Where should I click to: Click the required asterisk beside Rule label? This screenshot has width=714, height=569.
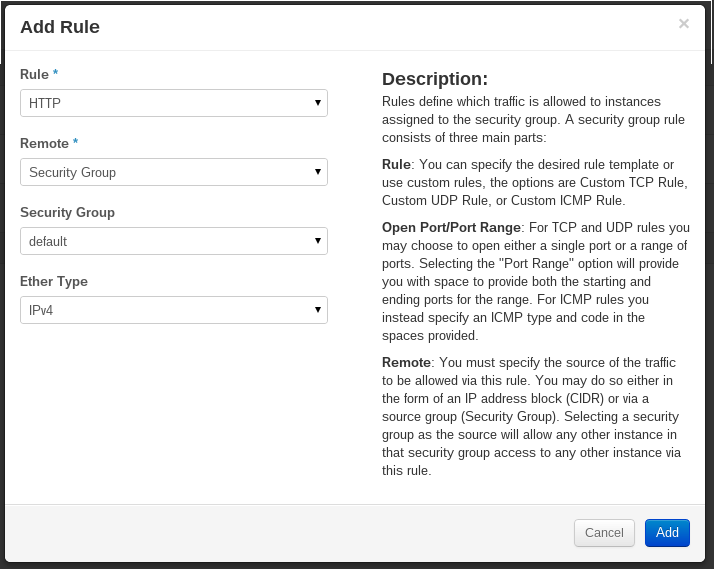56,75
